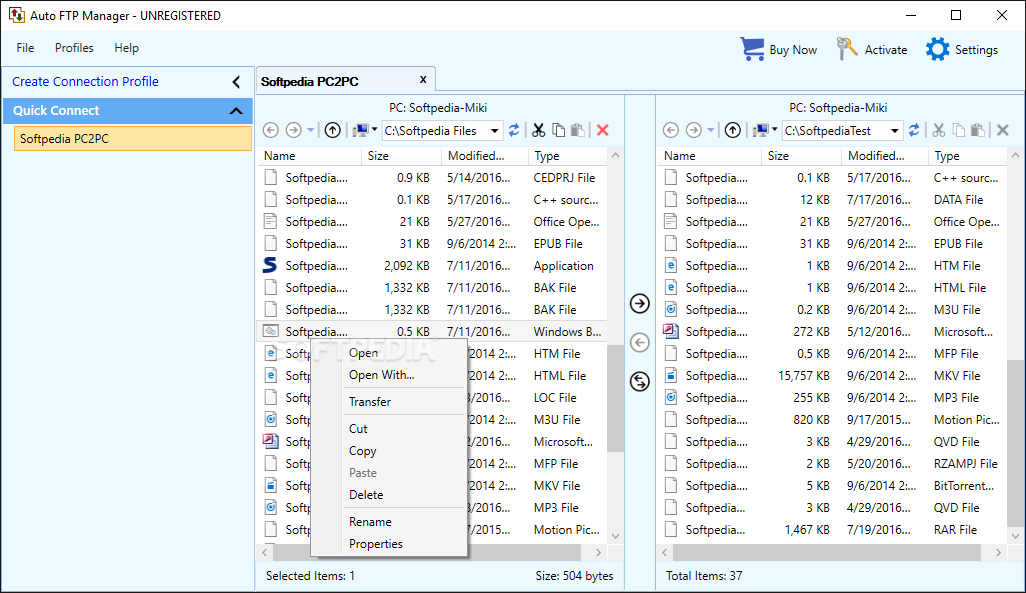
Task: Click the right pane Cut scissors icon
Action: coord(939,130)
